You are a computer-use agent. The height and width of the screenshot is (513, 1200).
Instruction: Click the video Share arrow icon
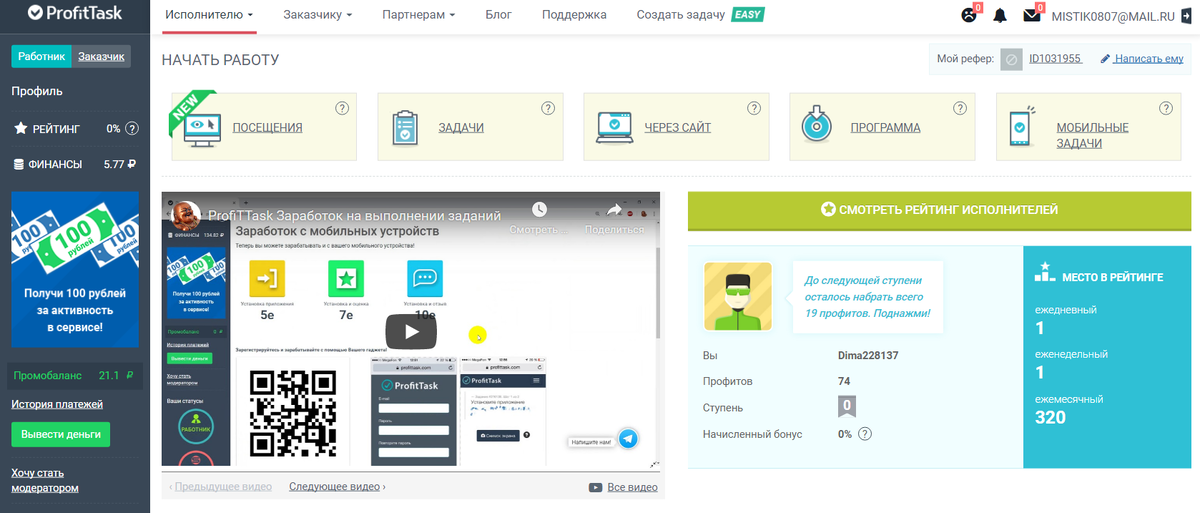614,210
